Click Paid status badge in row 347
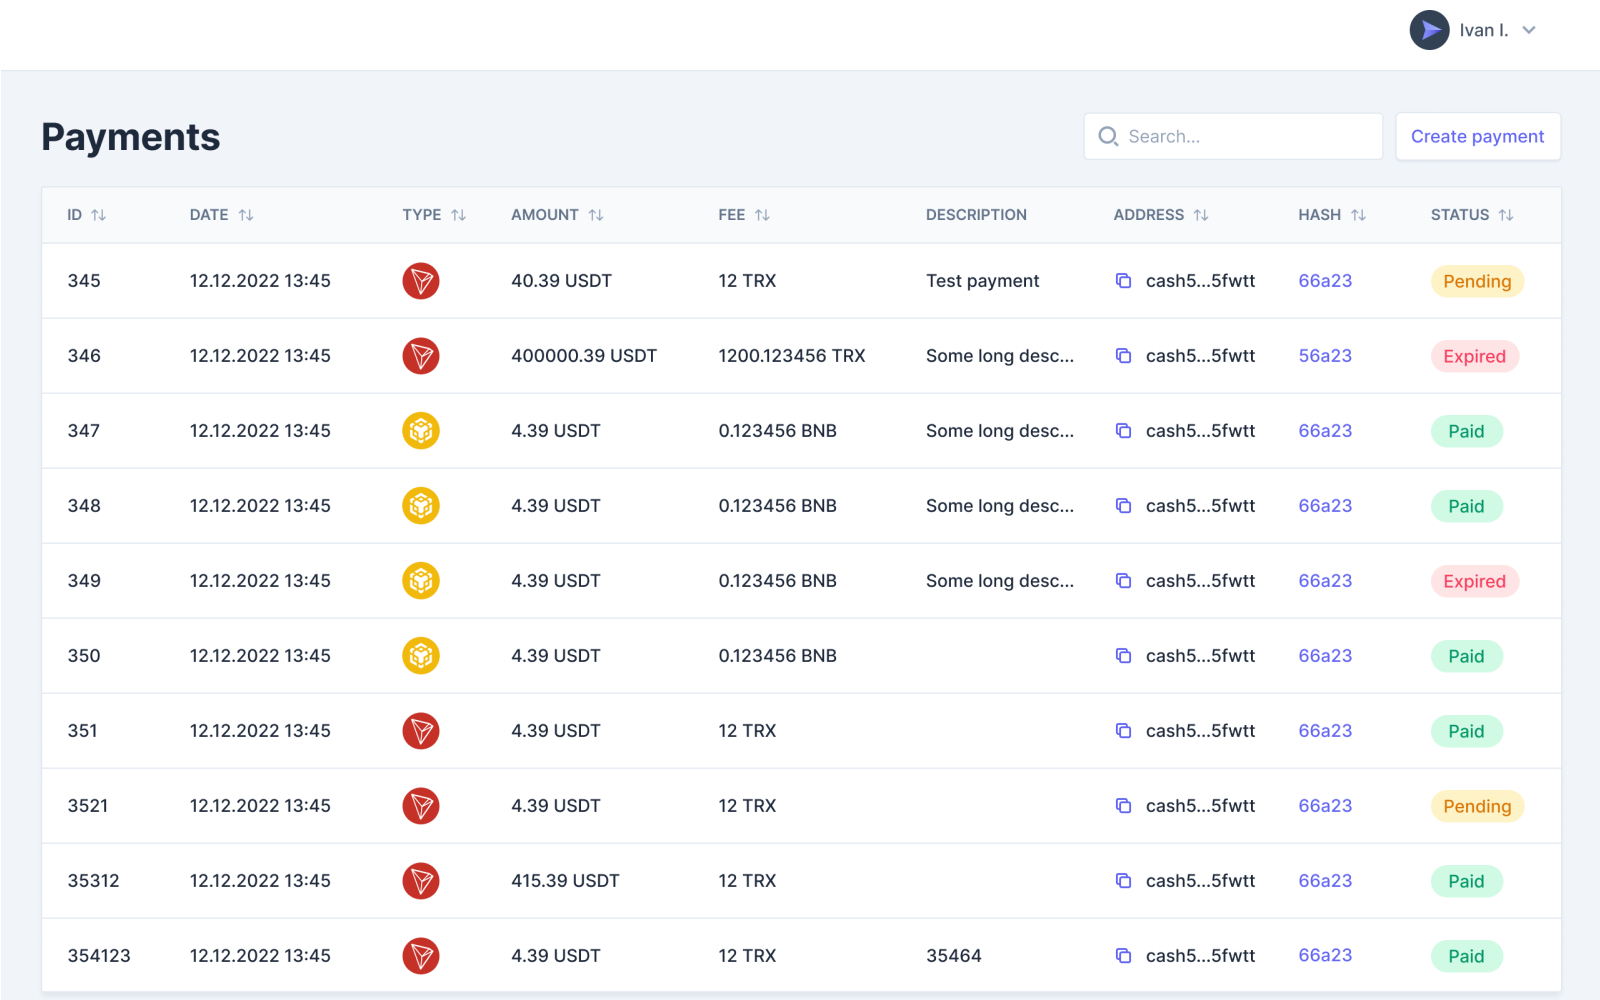 [1466, 431]
